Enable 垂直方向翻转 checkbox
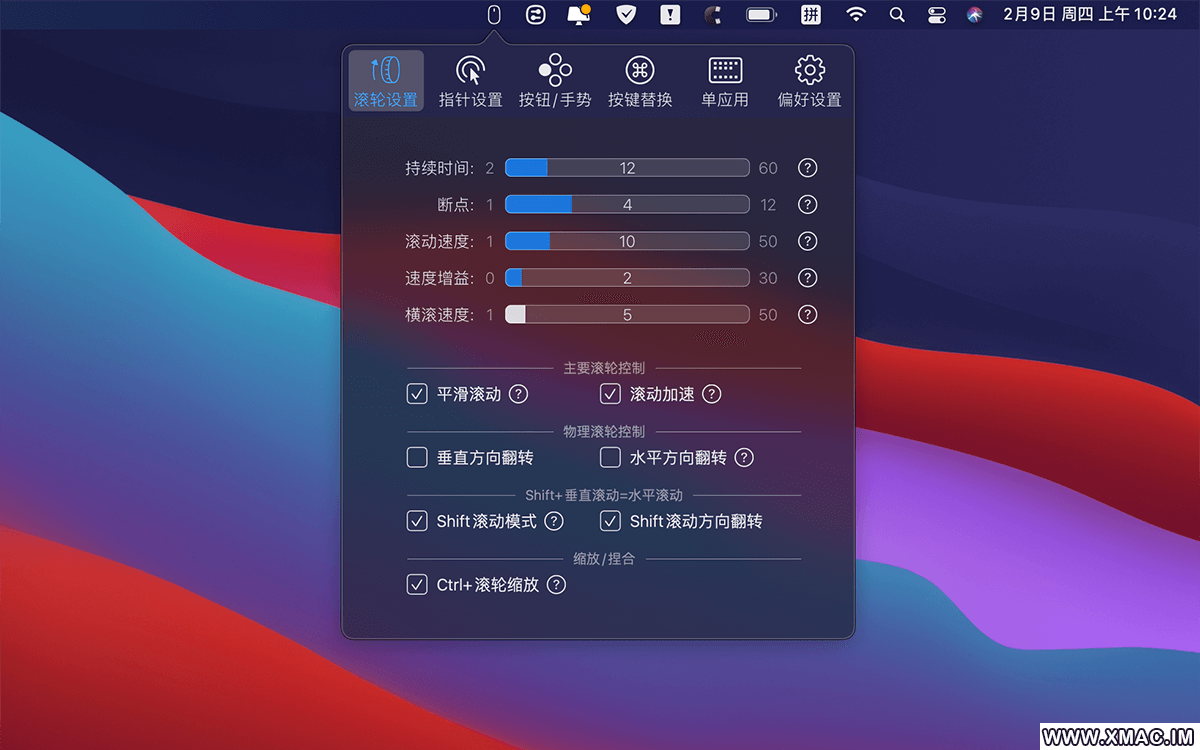 pyautogui.click(x=417, y=458)
